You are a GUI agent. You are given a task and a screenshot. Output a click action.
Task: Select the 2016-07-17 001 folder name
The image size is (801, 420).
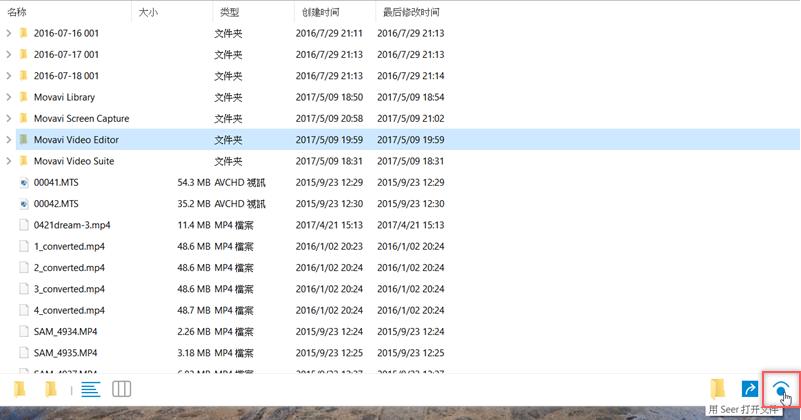point(66,54)
